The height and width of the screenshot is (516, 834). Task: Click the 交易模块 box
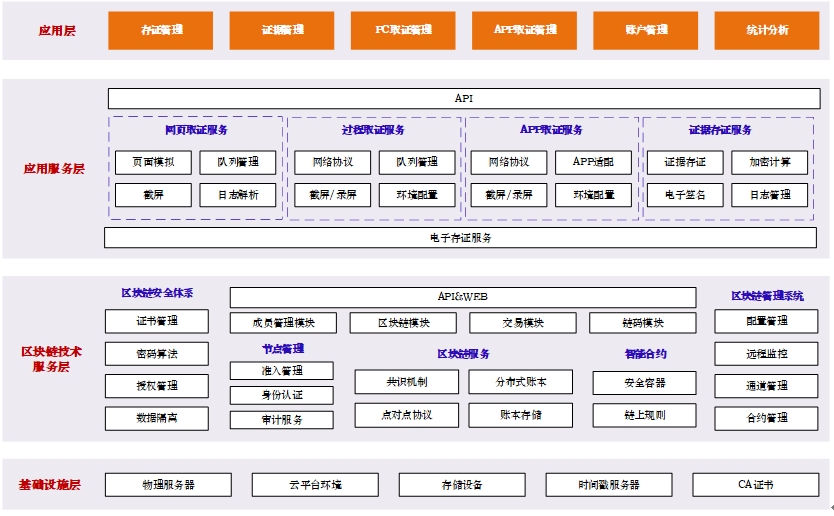(x=523, y=323)
